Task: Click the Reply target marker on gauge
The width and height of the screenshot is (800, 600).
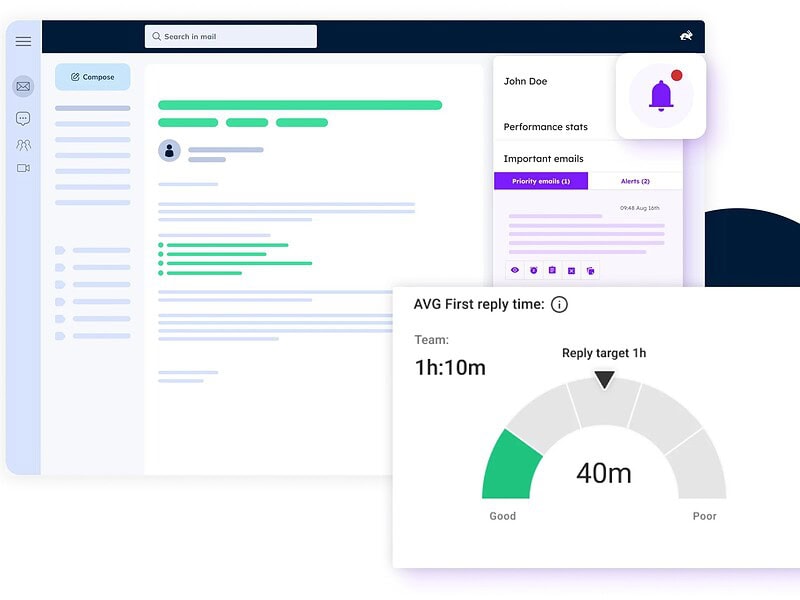Action: (x=604, y=379)
